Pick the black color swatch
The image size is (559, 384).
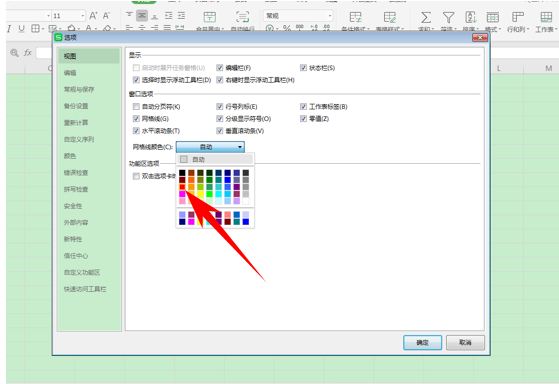coord(182,173)
